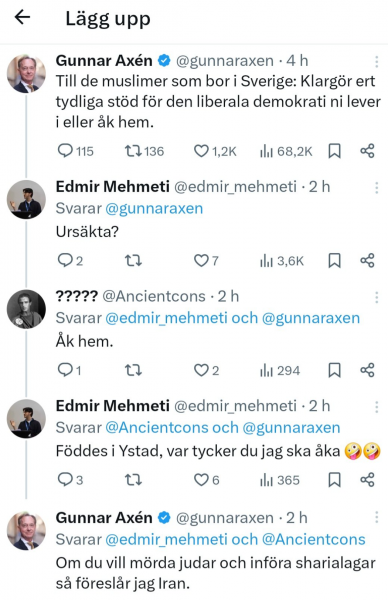
Task: Bookmark the 'Föddes i Ystad' tweet
Action: click(x=334, y=480)
